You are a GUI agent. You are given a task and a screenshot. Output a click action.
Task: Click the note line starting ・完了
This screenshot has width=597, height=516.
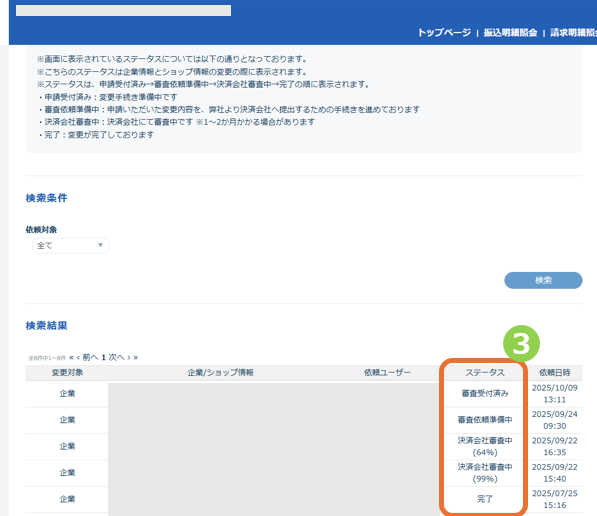(95, 134)
